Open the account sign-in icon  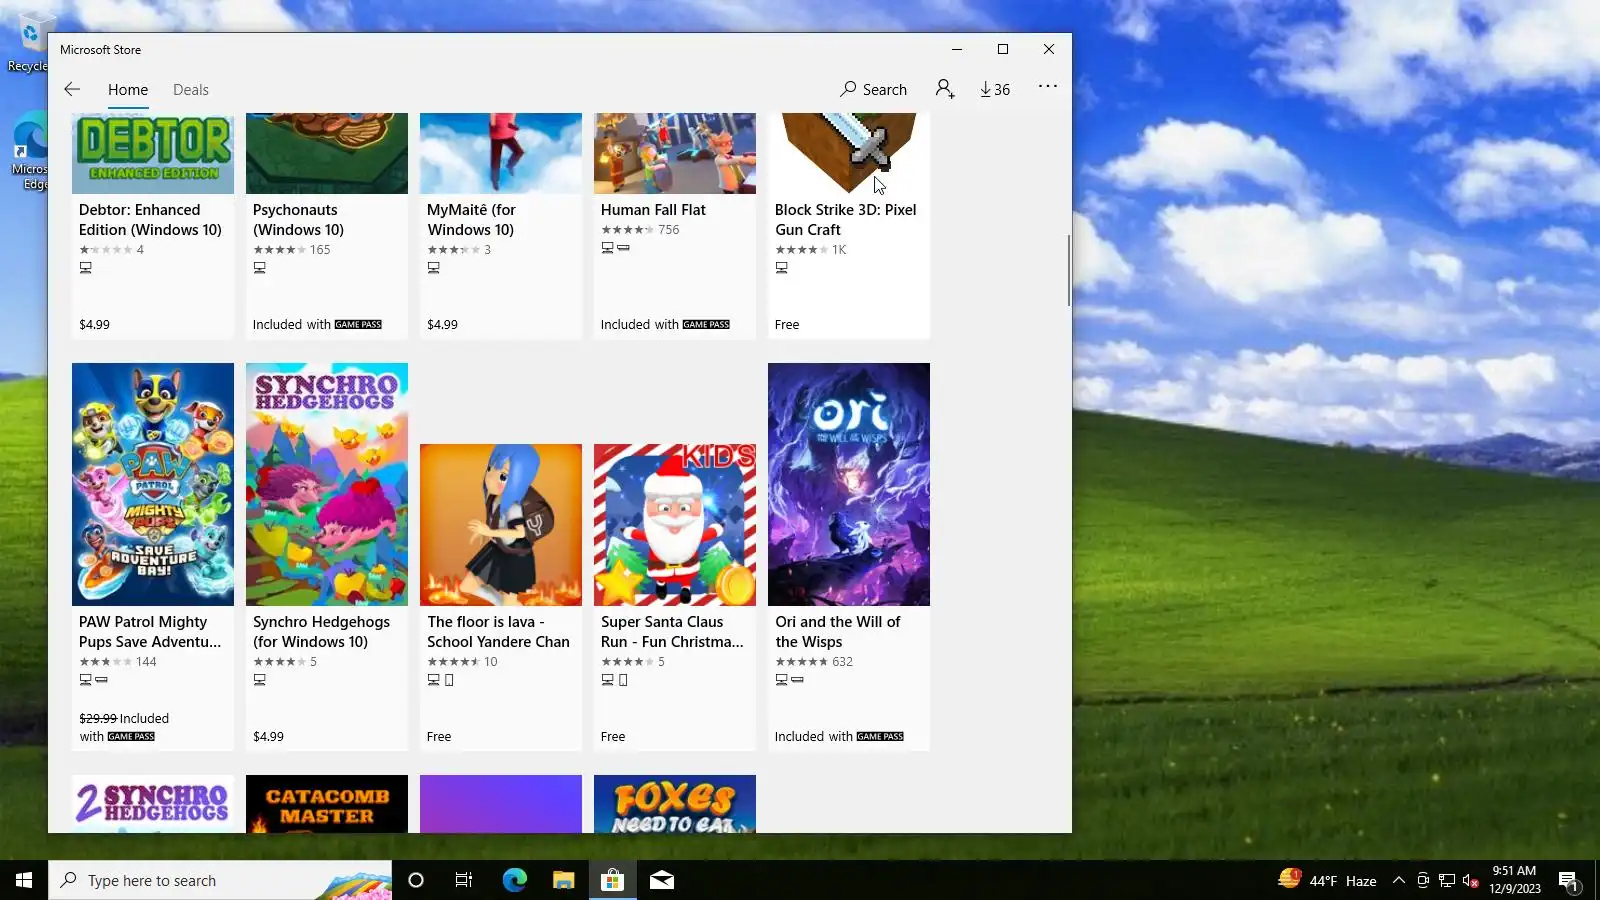pos(945,89)
